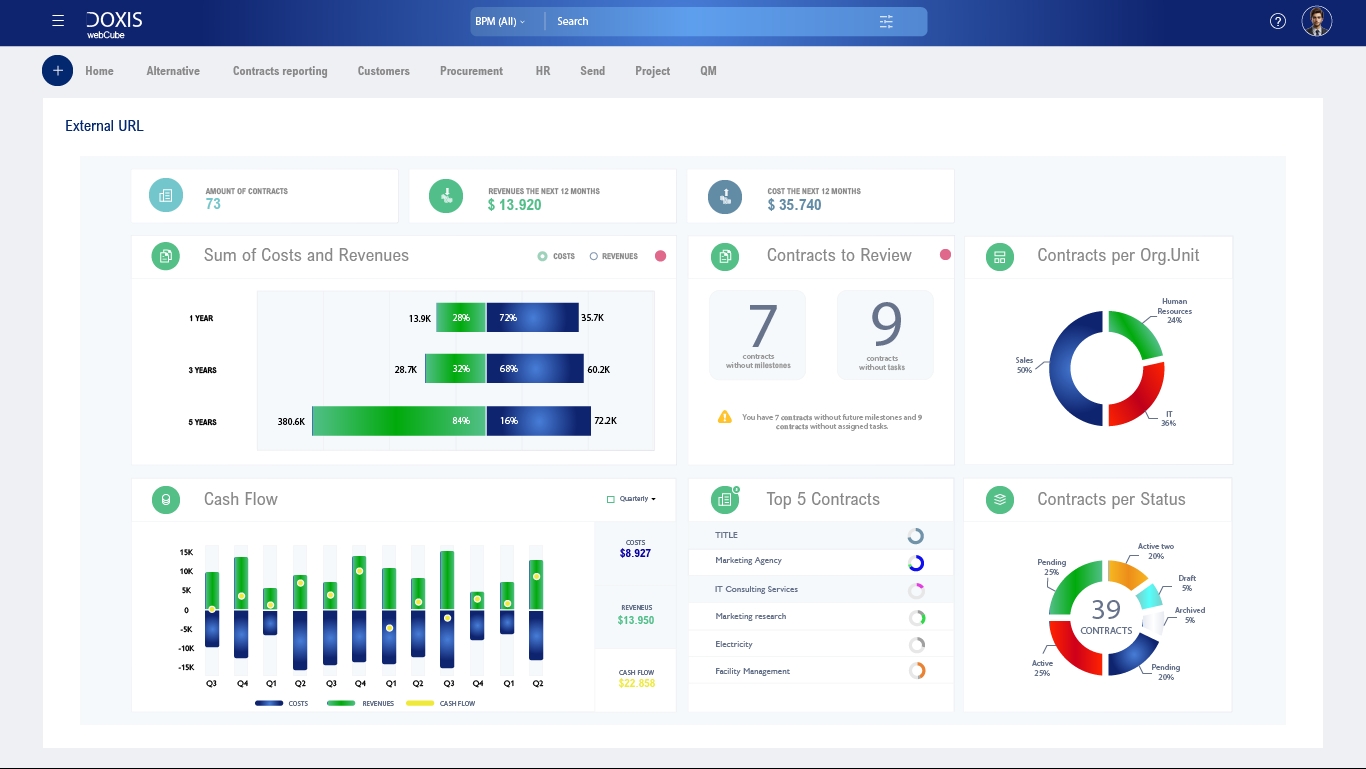Click the Amount of Contracts card icon
The height and width of the screenshot is (769, 1366).
tap(165, 195)
